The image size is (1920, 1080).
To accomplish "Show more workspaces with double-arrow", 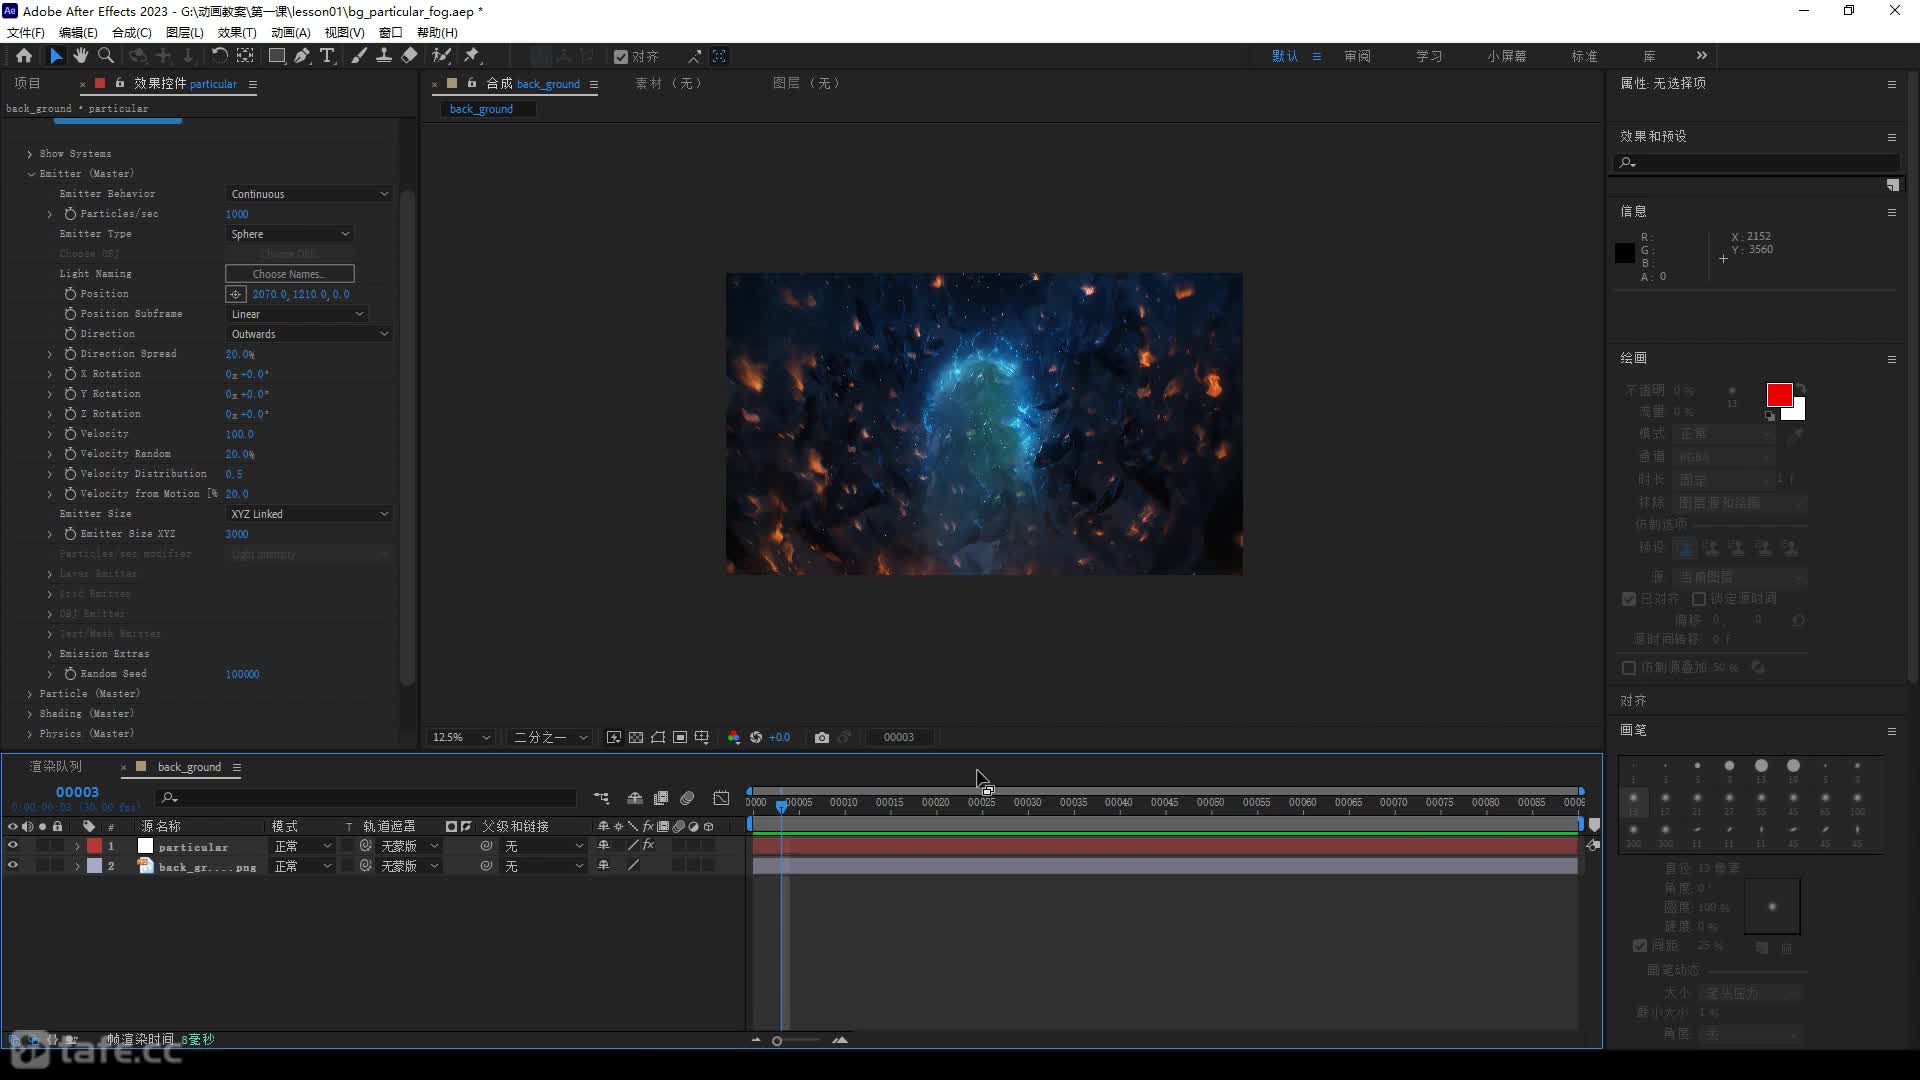I will [1702, 56].
